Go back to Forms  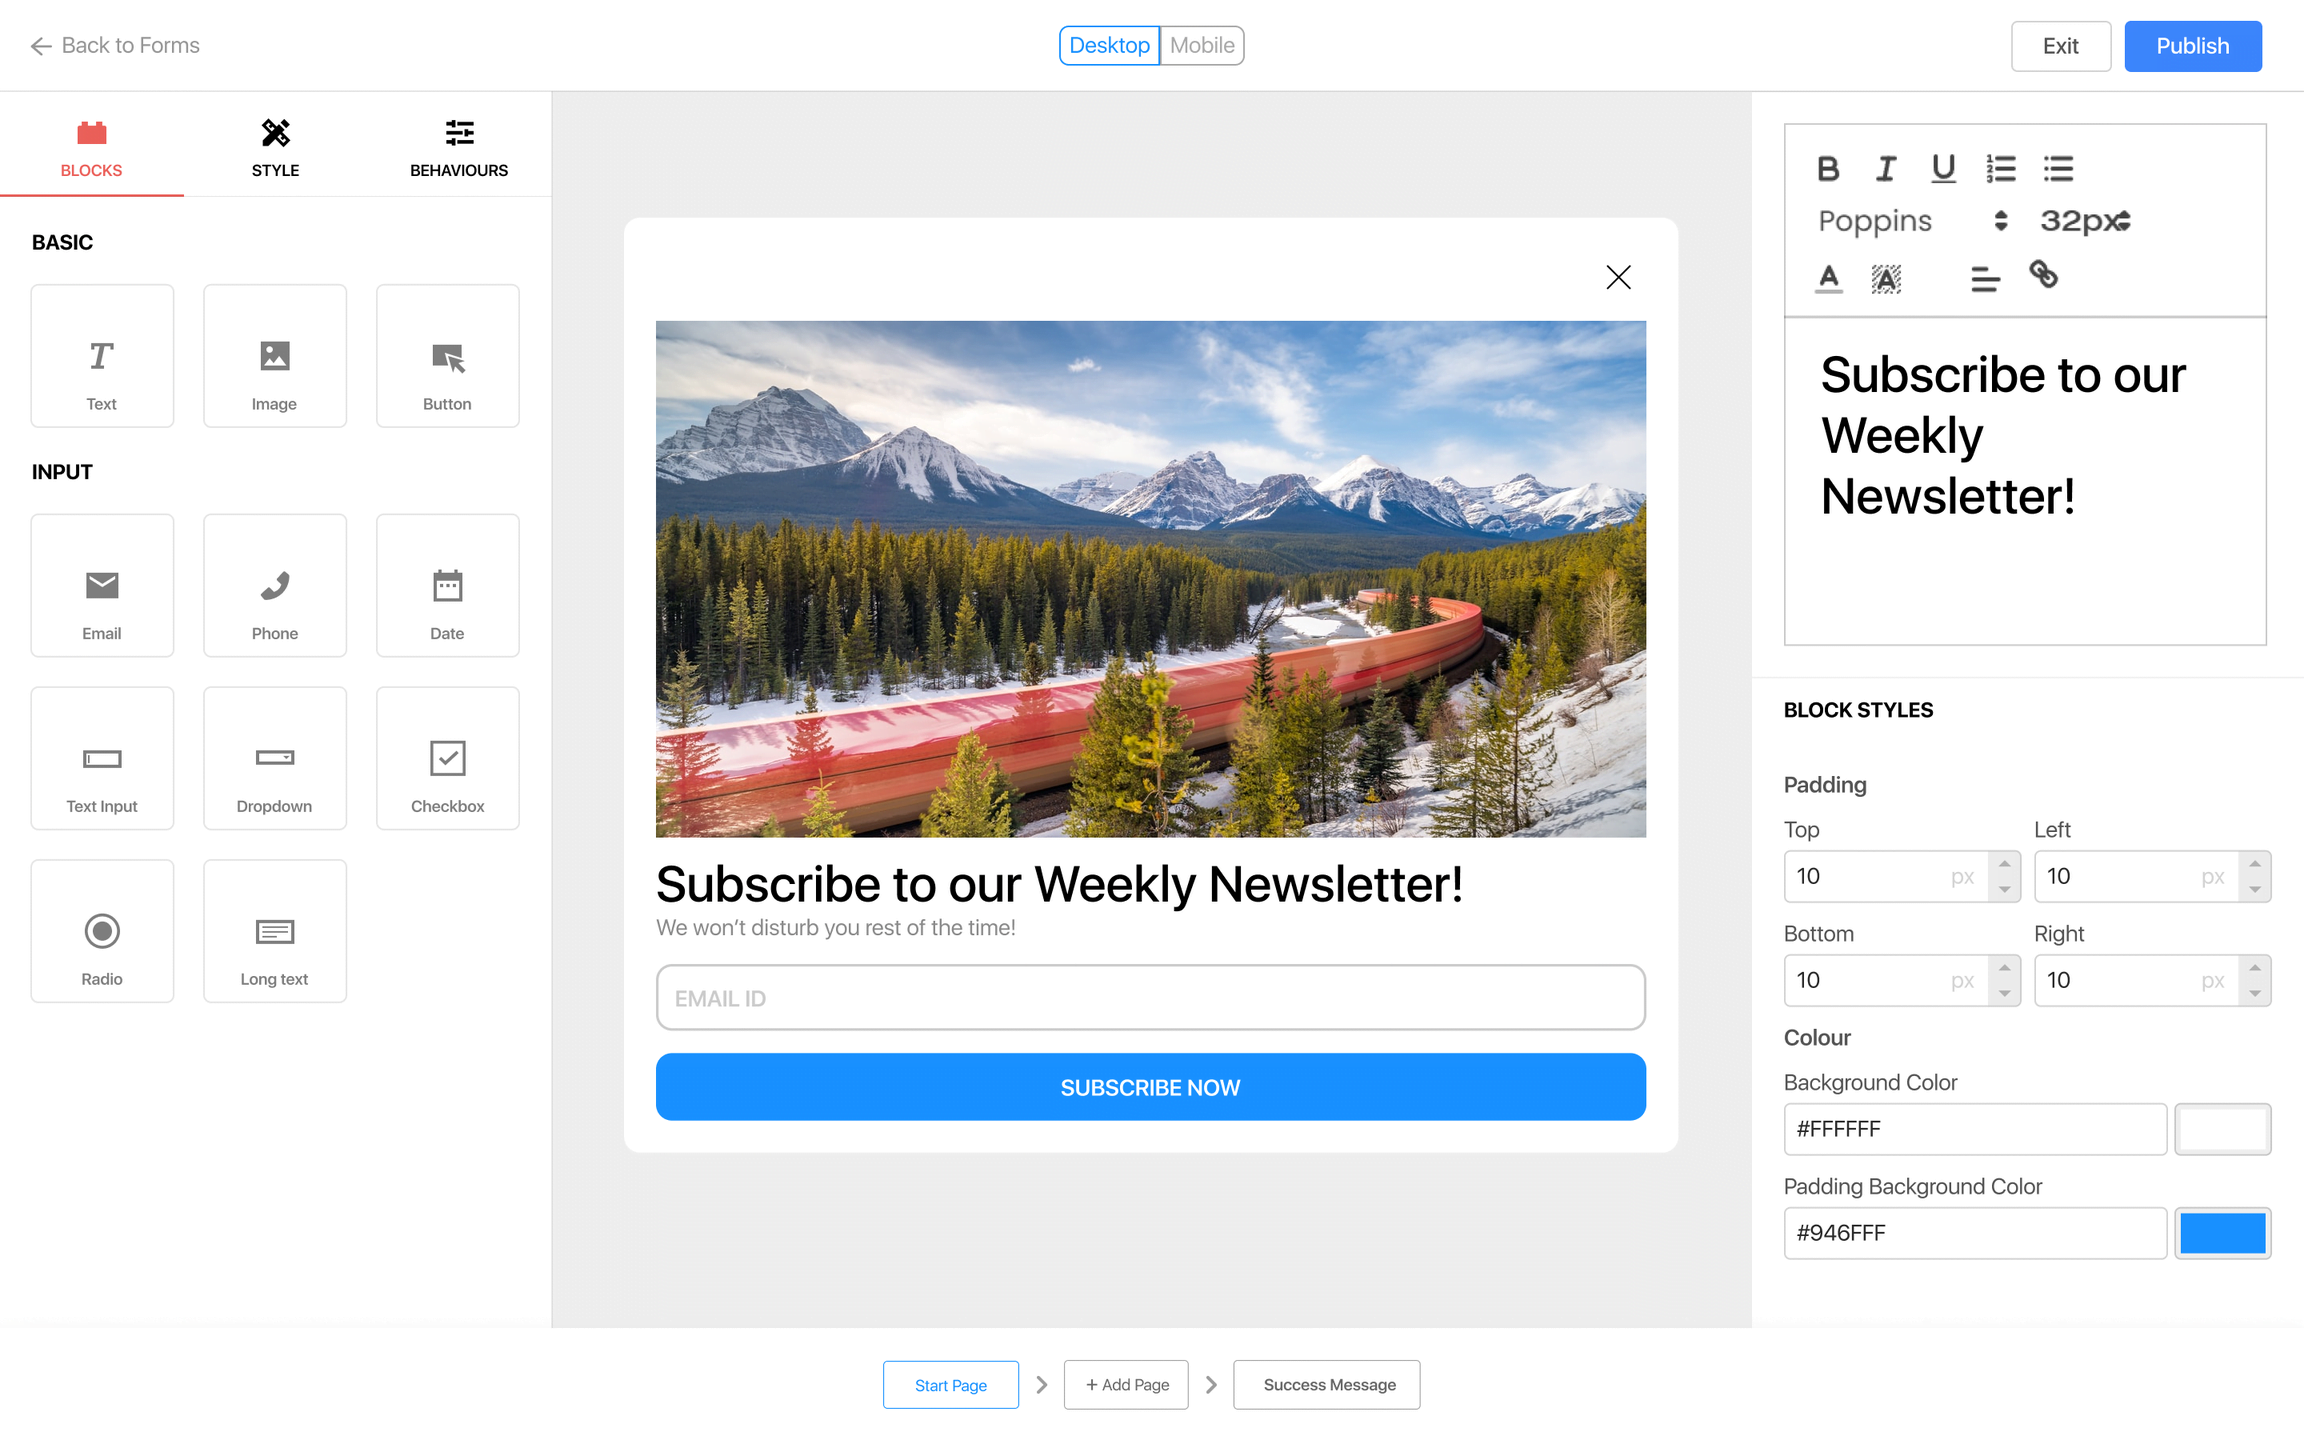click(x=115, y=45)
